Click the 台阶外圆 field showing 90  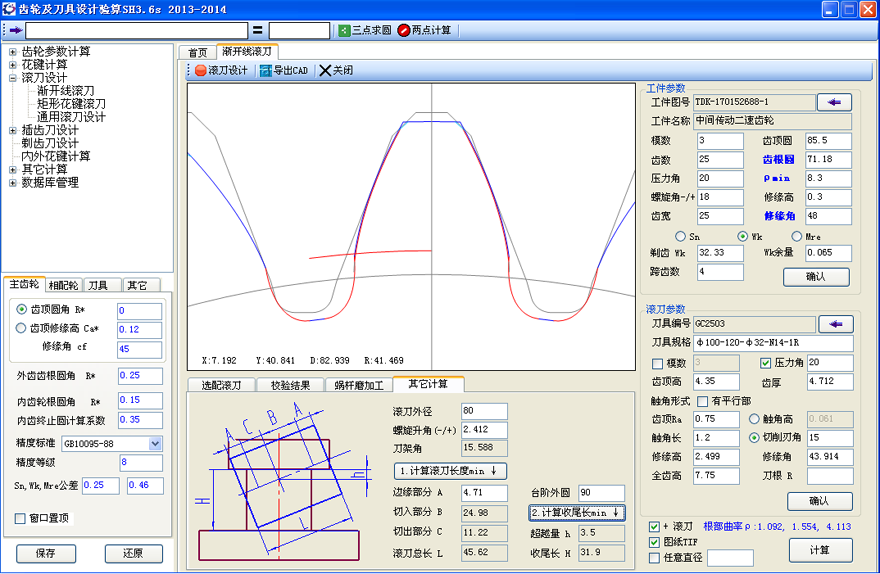click(602, 493)
